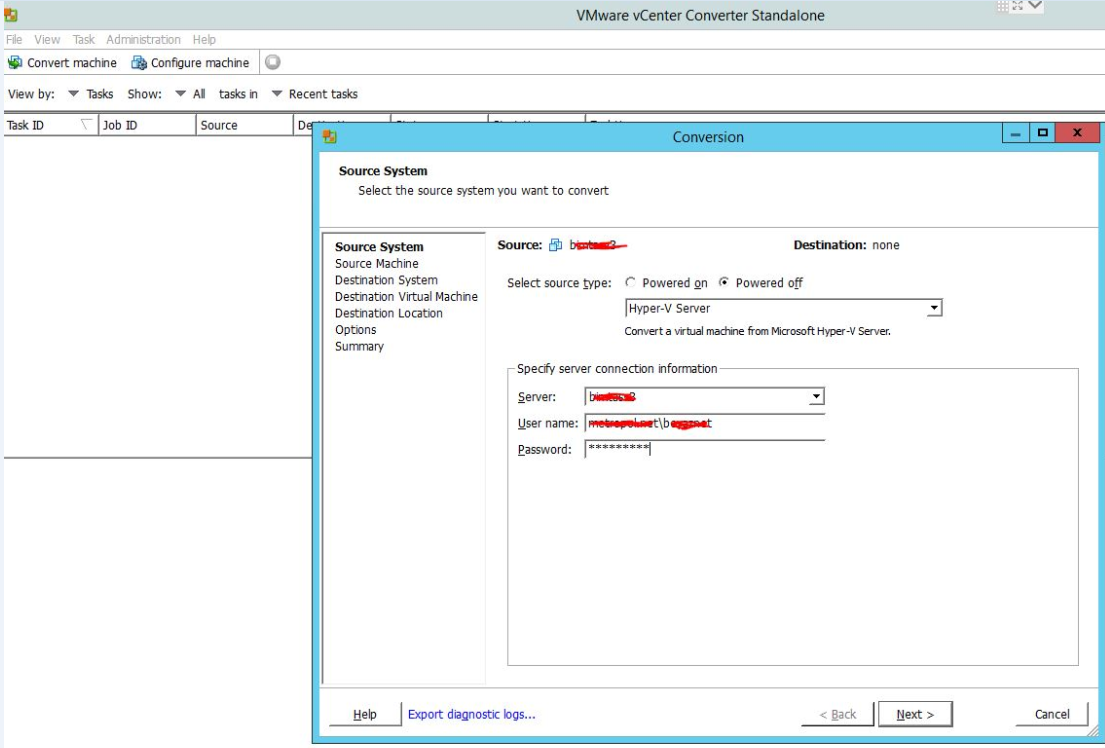
Task: Click the Convert machine toolbar button
Action: pyautogui.click(x=62, y=63)
